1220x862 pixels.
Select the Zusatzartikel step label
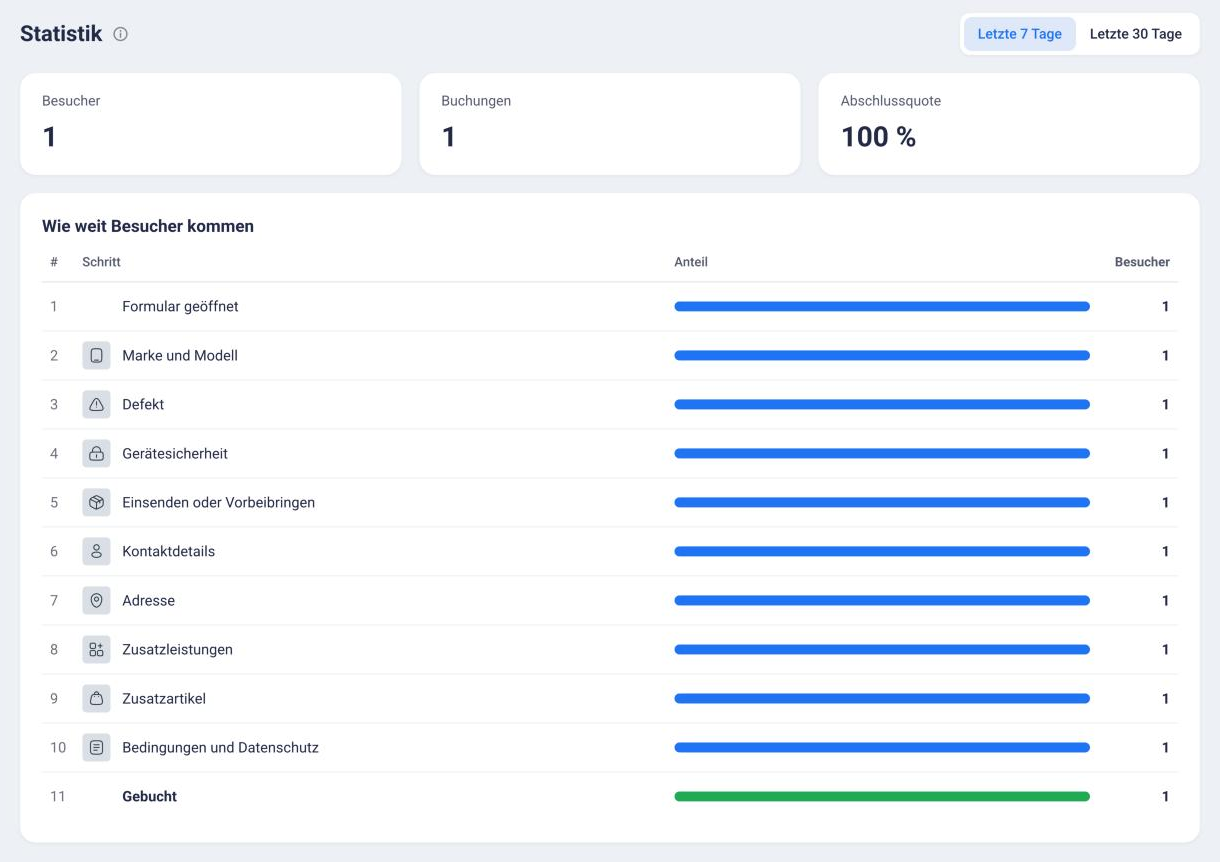coord(164,698)
